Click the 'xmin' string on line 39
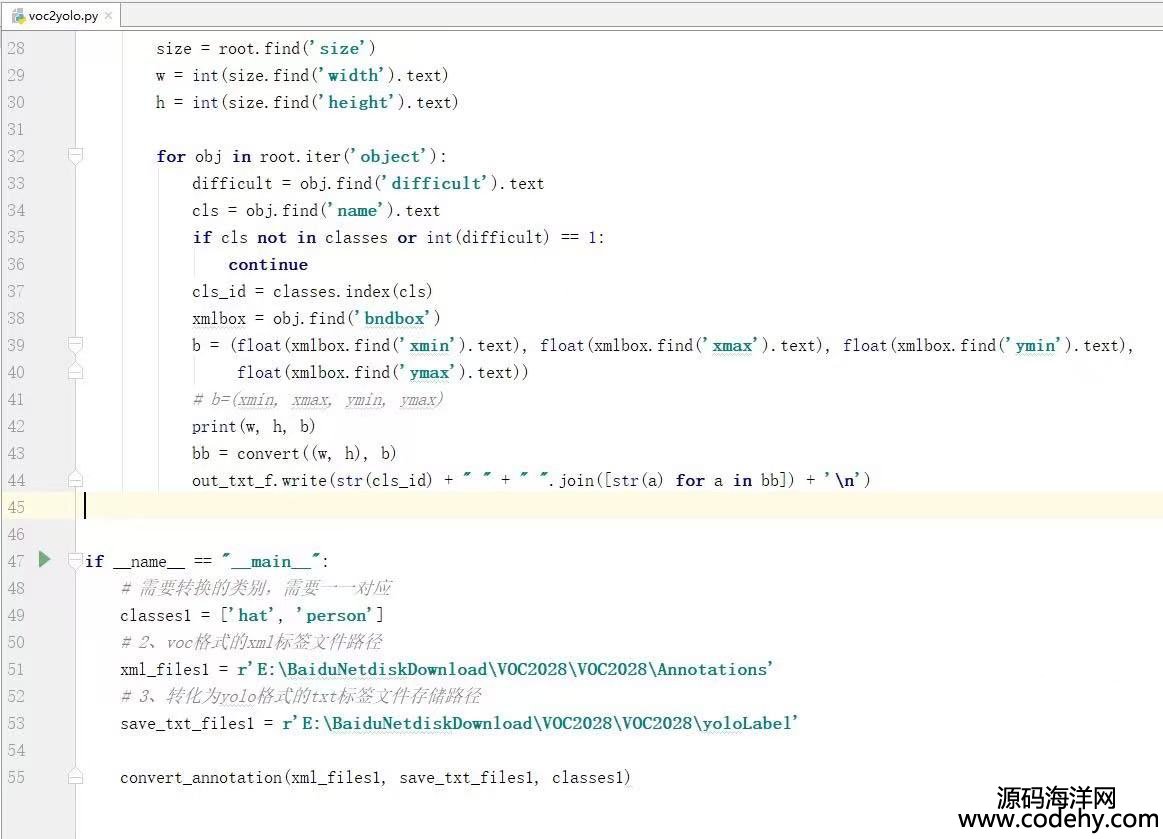 (429, 345)
